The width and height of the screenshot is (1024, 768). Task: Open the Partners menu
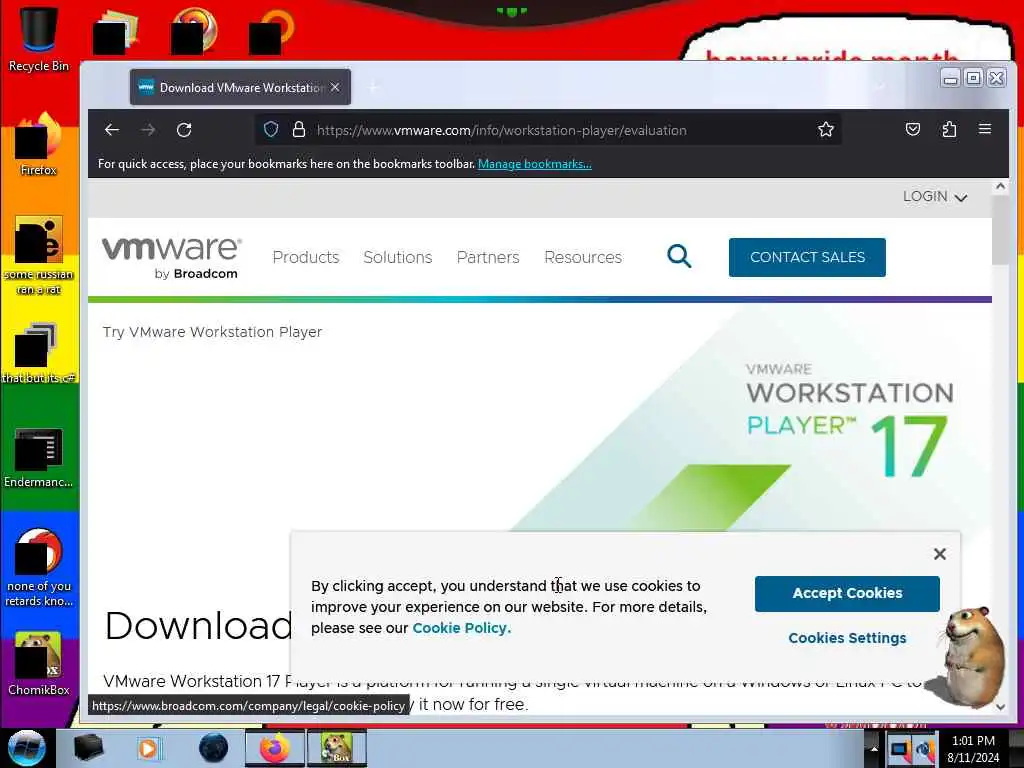488,257
